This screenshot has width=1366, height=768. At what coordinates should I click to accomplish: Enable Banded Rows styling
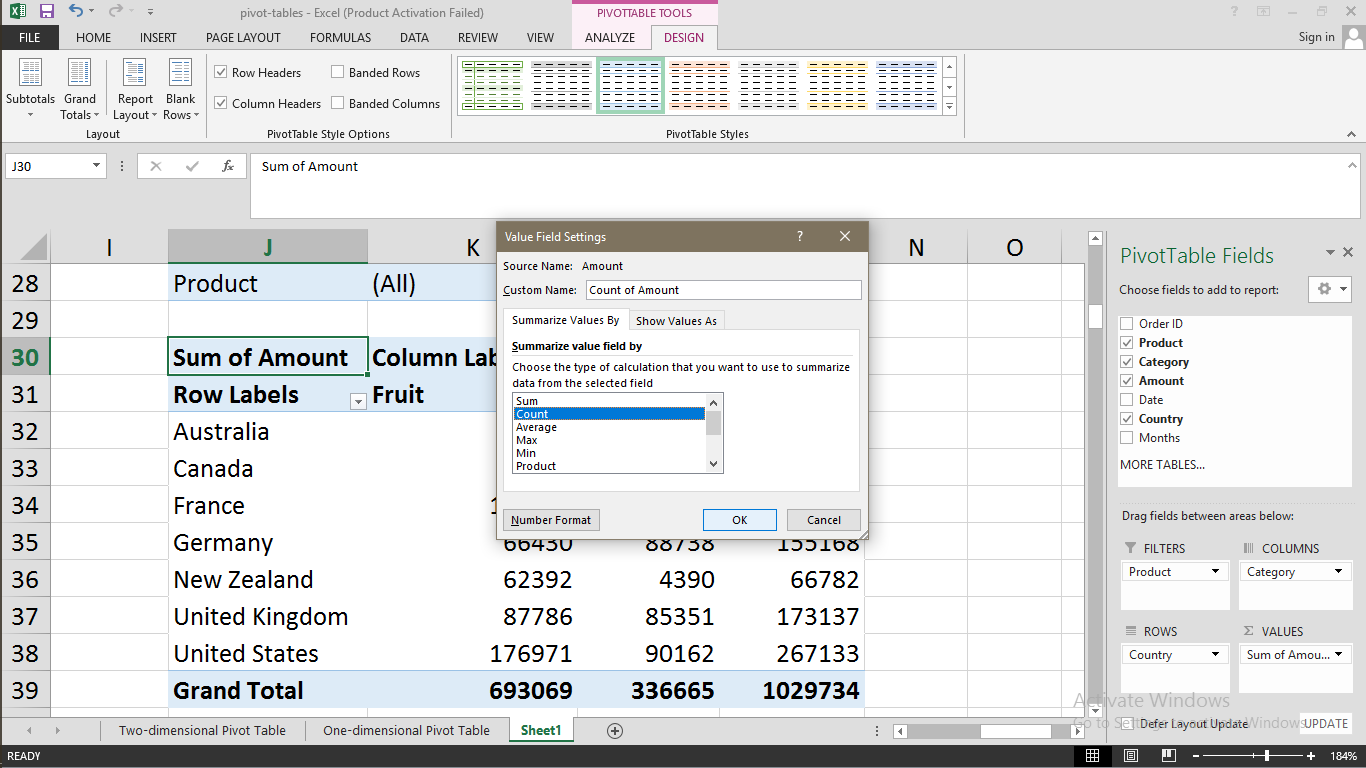[x=336, y=71]
